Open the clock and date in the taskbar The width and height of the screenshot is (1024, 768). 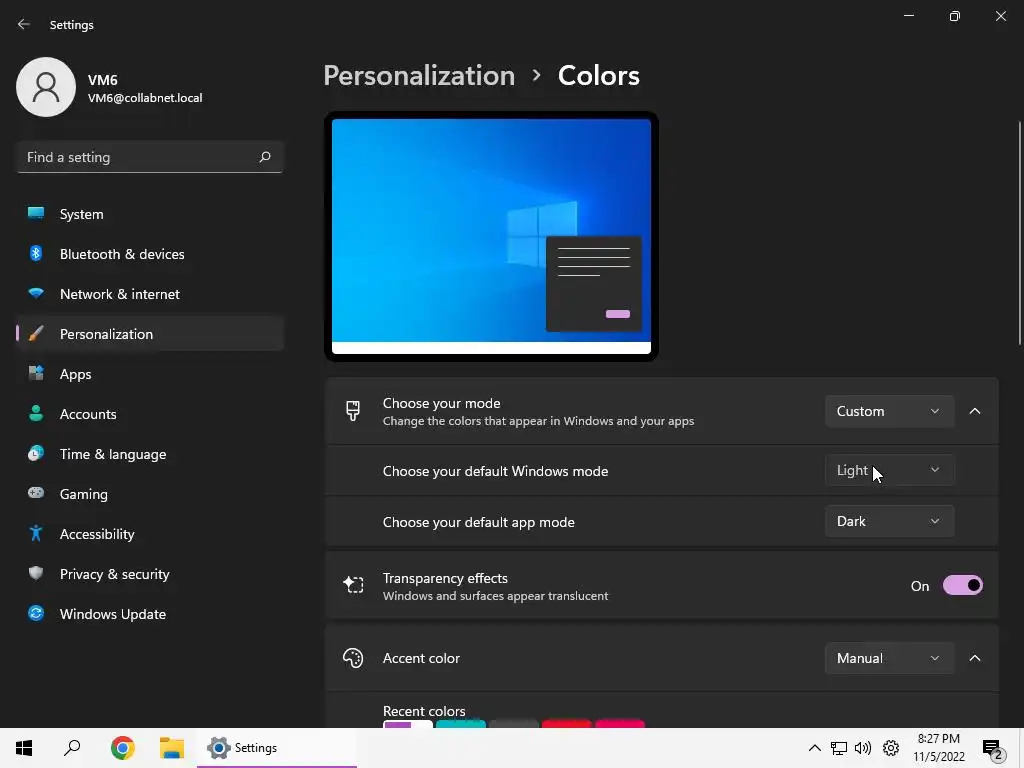click(938, 748)
